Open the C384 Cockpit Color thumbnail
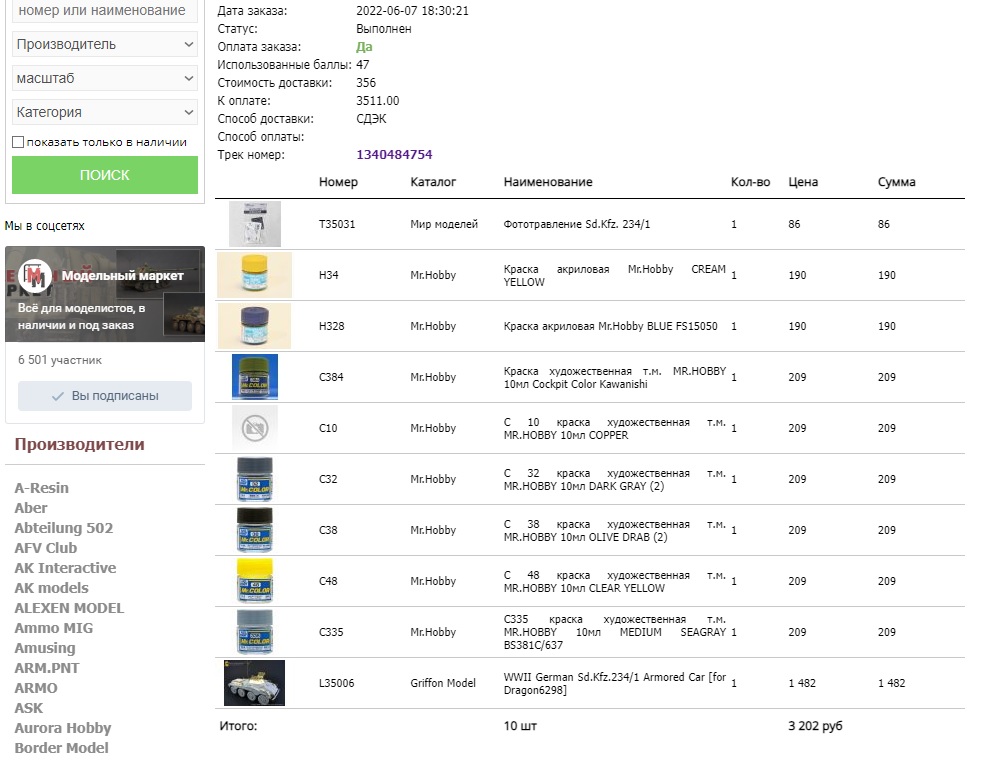 pyautogui.click(x=255, y=377)
